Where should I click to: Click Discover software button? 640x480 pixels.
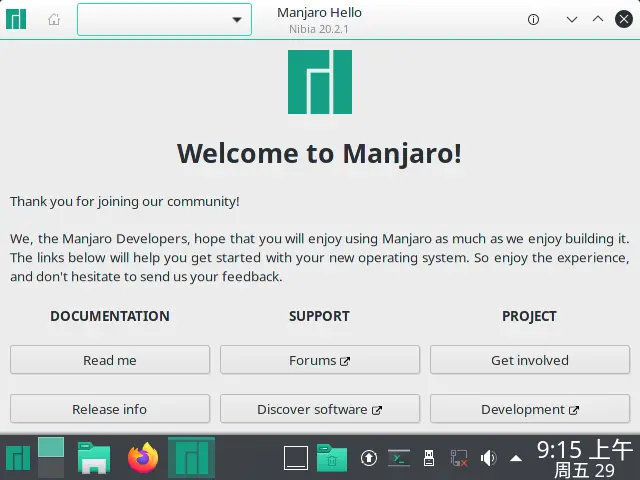click(320, 409)
